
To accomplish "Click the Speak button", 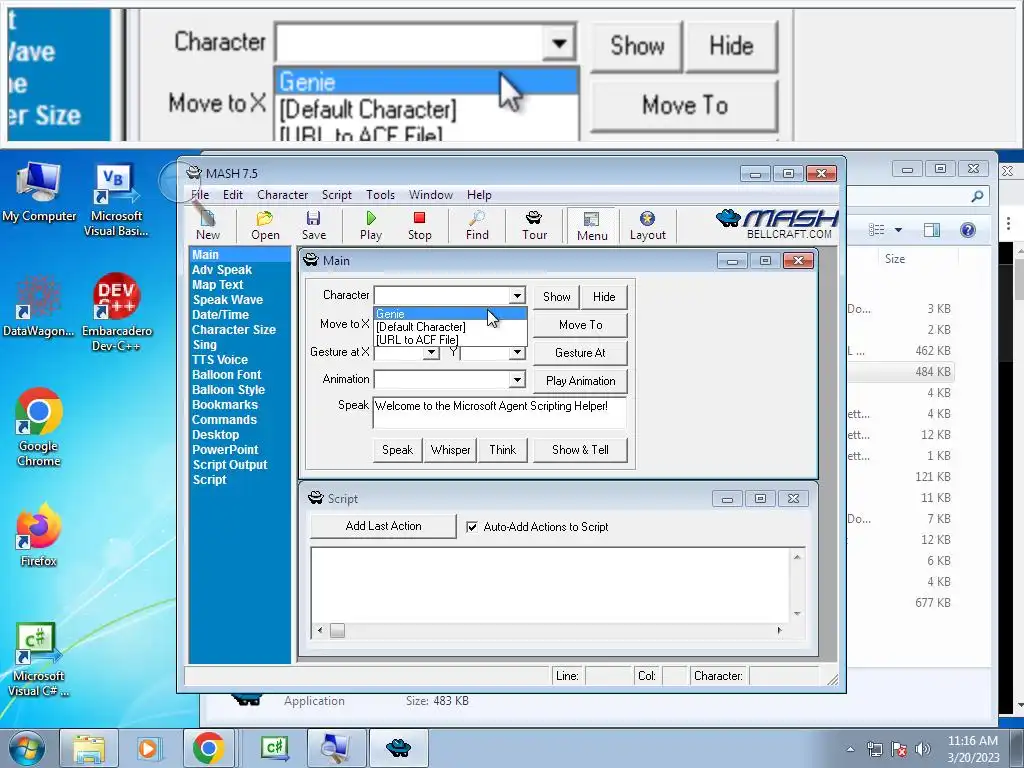I will coord(397,450).
